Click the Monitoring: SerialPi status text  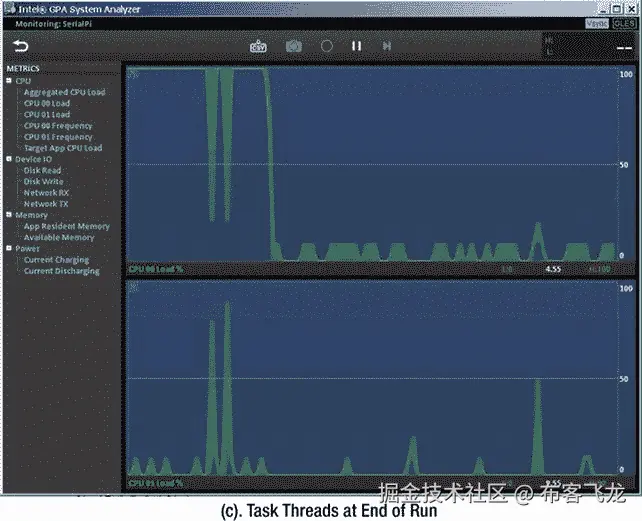coord(54,24)
